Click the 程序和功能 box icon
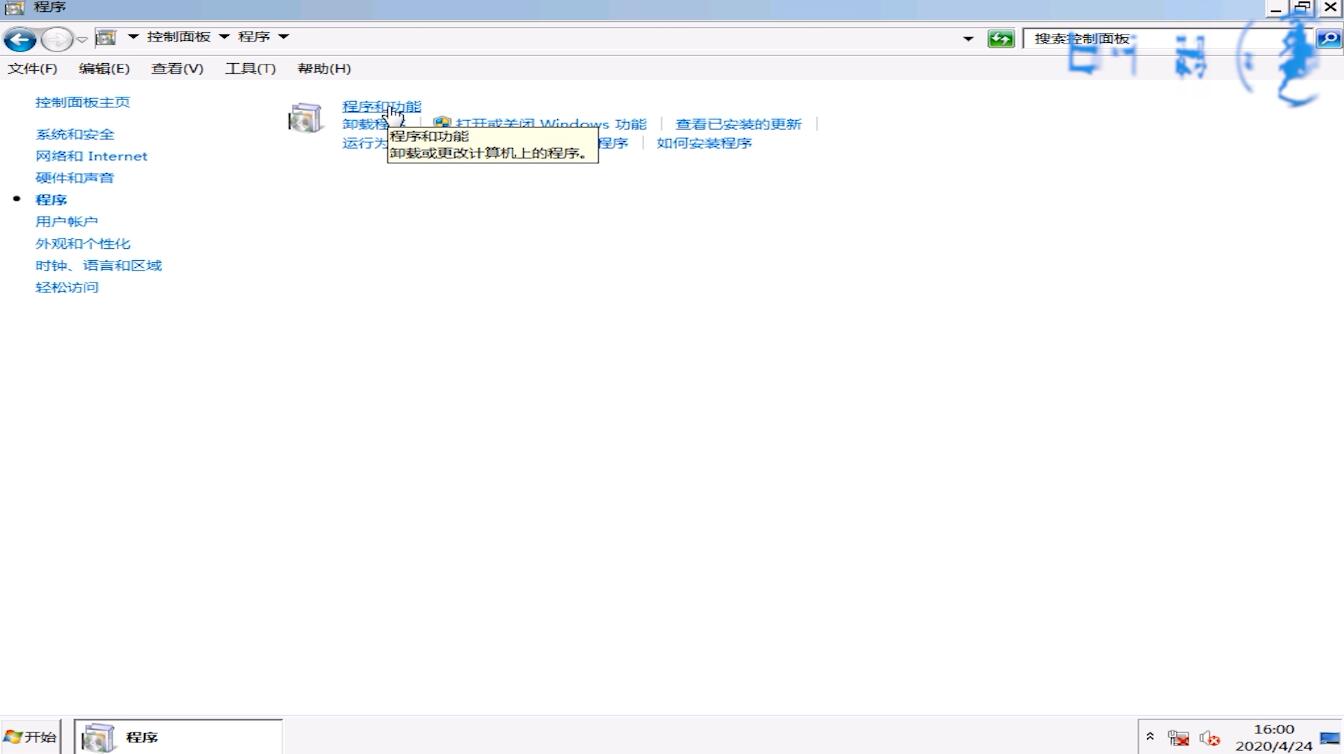Viewport: 1344px width, 754px height. coord(305,117)
